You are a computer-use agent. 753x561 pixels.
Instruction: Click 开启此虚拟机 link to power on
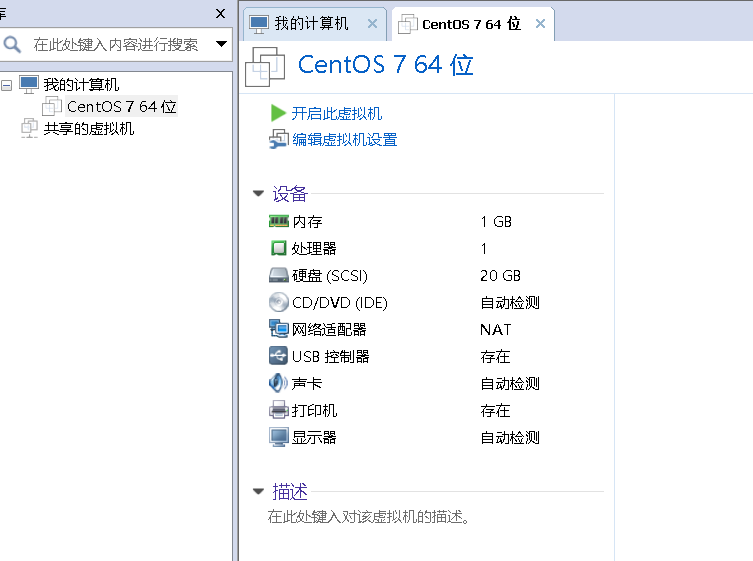click(336, 113)
